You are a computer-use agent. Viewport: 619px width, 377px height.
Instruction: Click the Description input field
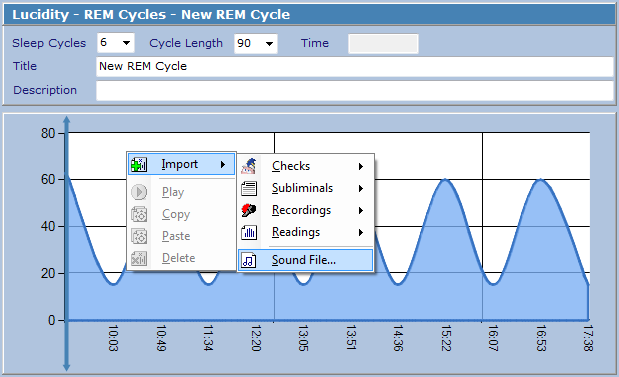coord(355,91)
